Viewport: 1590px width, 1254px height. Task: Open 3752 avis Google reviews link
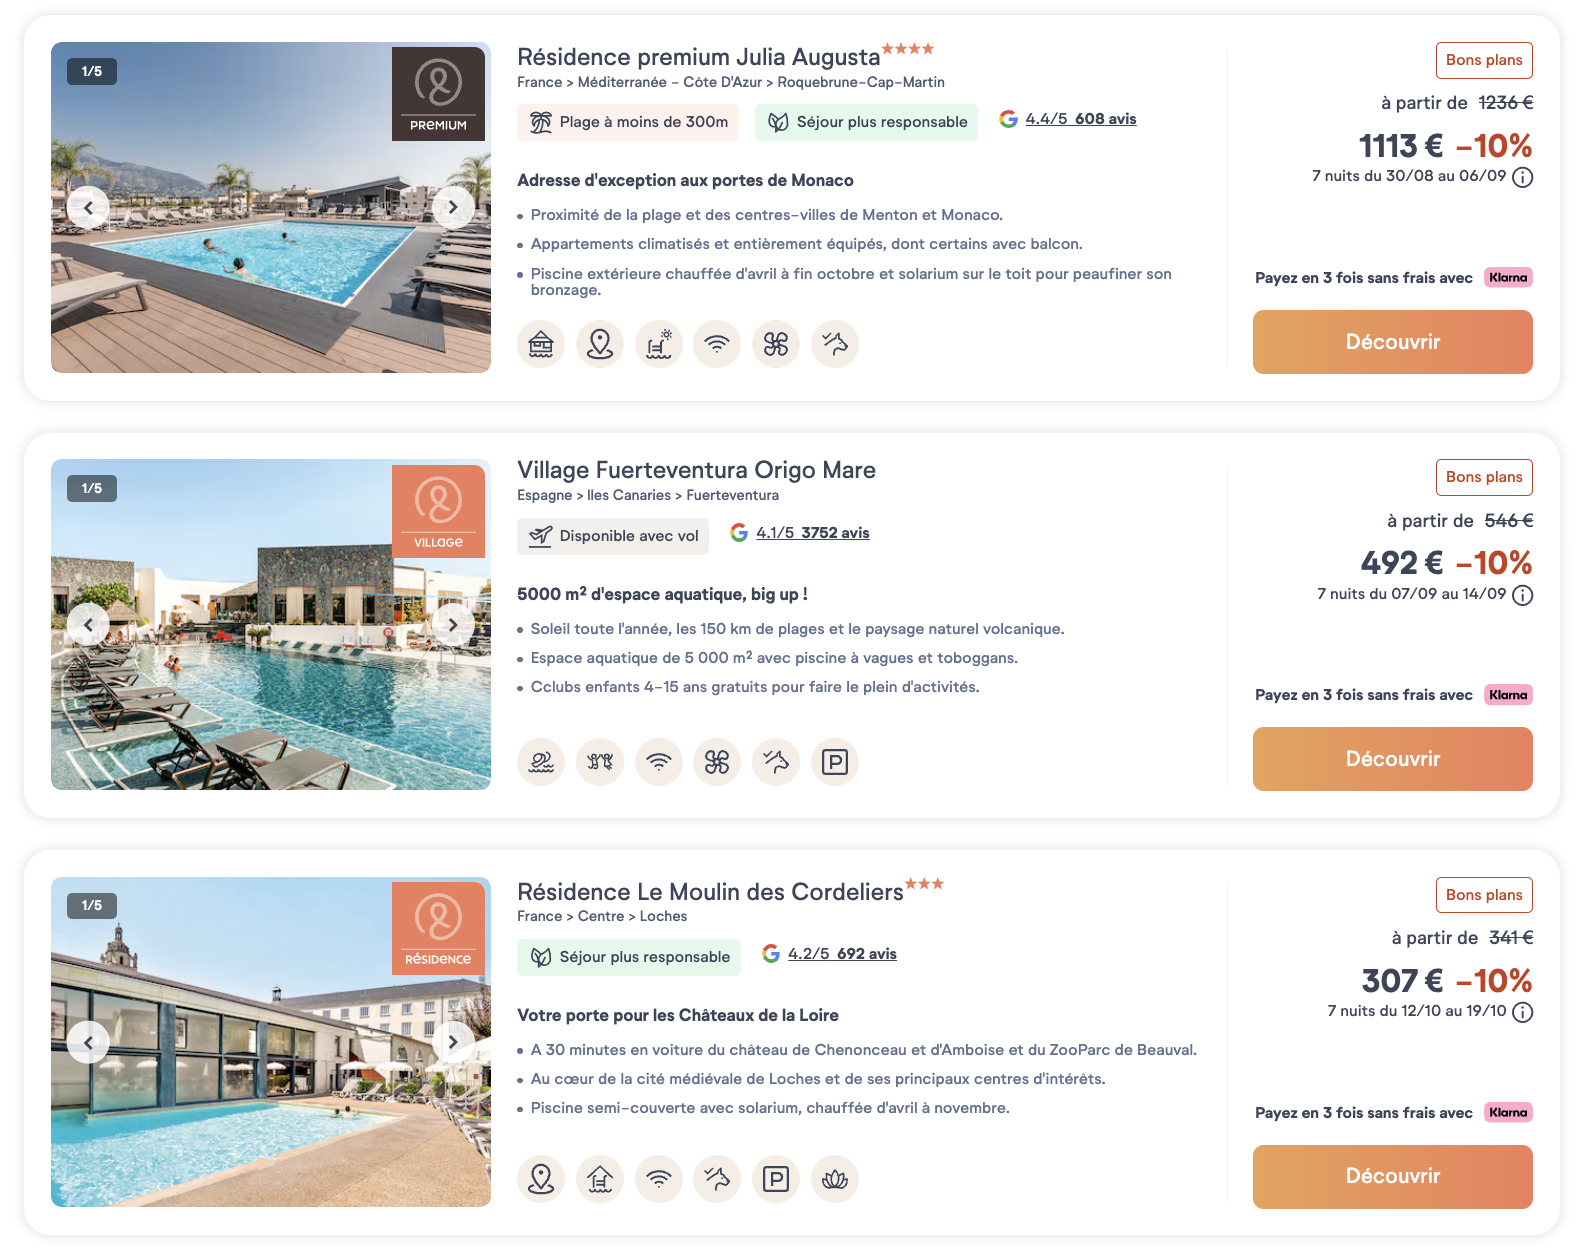[x=835, y=533]
